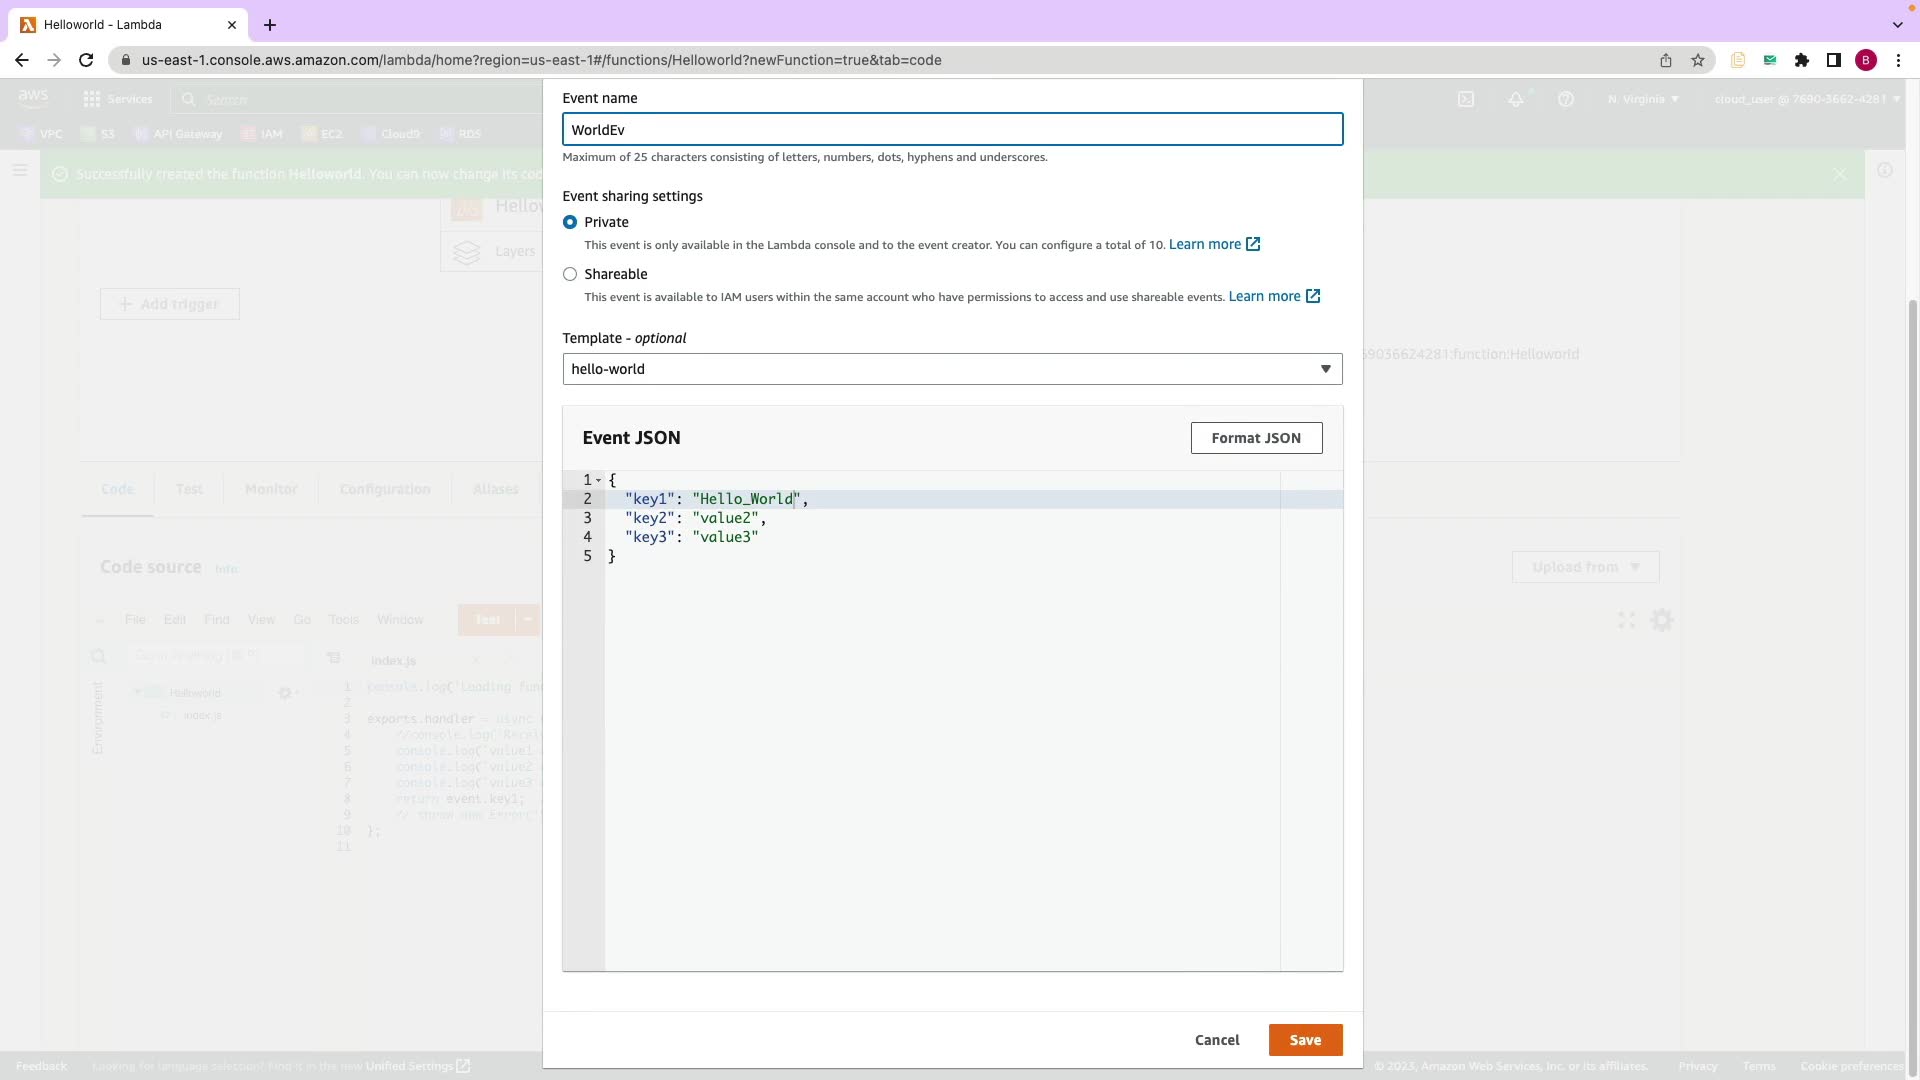
Task: Select the Private sharing radio button
Action: [570, 222]
